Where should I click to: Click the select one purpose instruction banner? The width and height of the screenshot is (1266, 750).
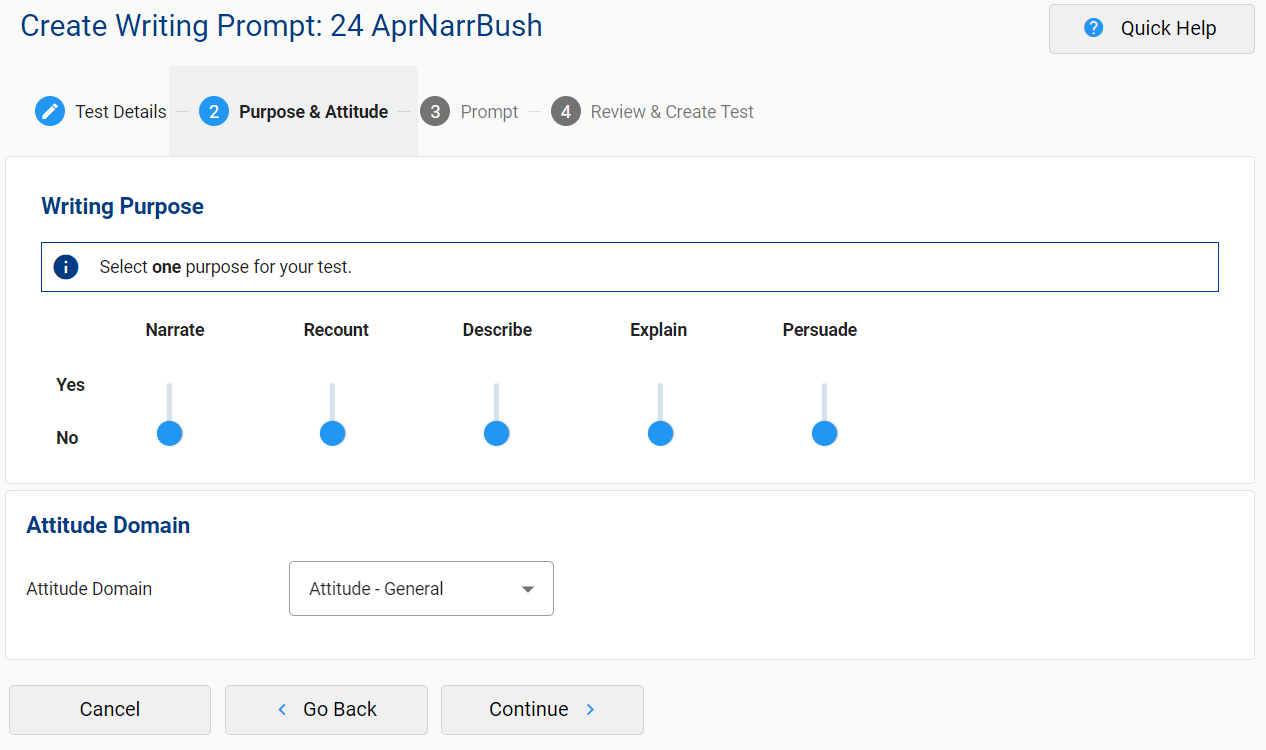coord(630,267)
